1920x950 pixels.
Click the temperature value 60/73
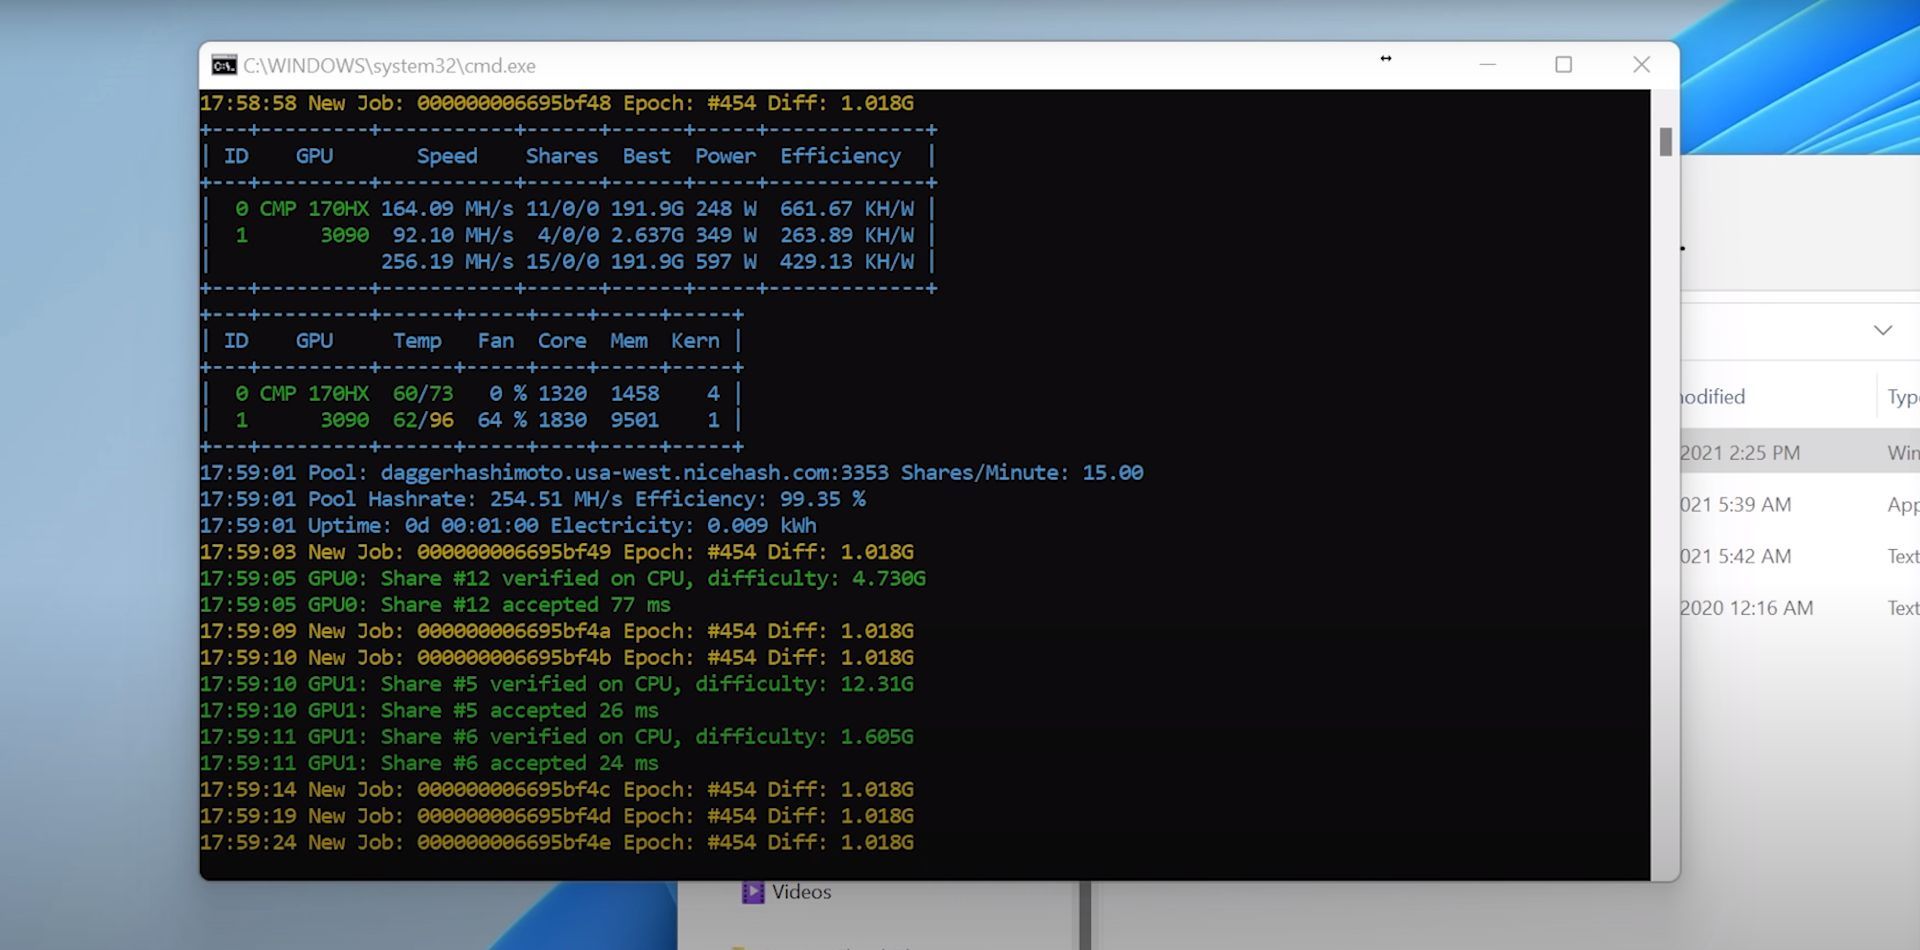click(423, 394)
